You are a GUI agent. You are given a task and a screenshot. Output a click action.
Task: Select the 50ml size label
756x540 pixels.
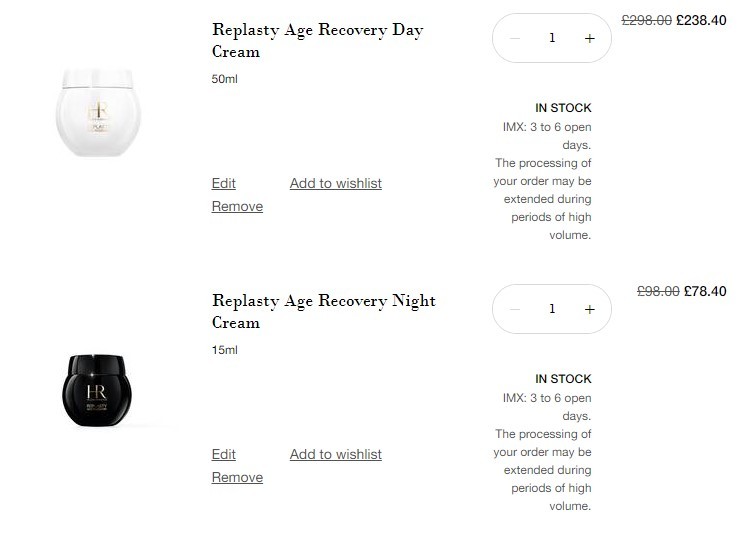point(225,79)
